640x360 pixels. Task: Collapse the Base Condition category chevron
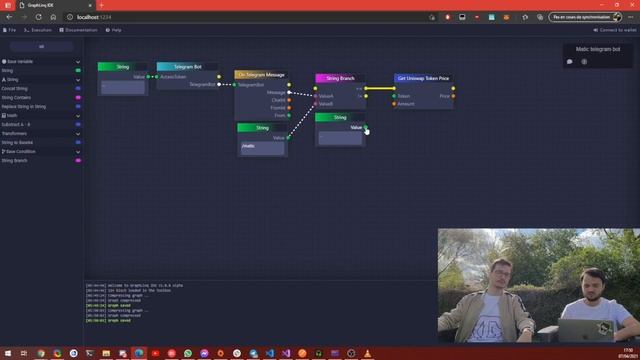pos(78,151)
